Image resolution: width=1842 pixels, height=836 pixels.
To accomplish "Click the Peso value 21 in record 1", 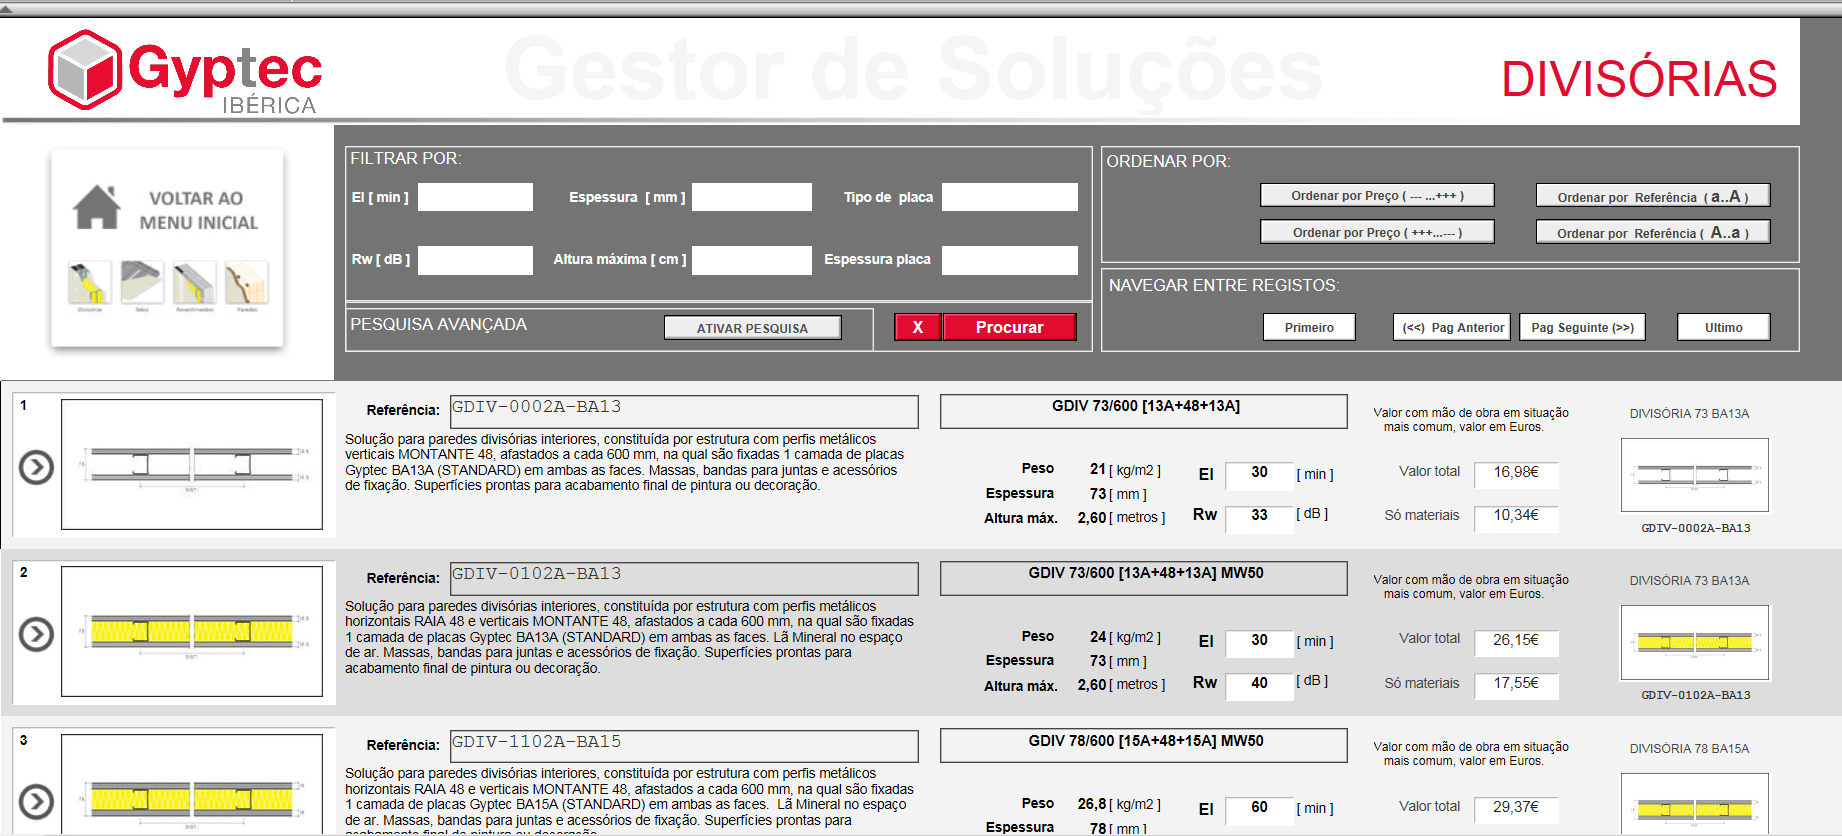I will tap(1097, 469).
